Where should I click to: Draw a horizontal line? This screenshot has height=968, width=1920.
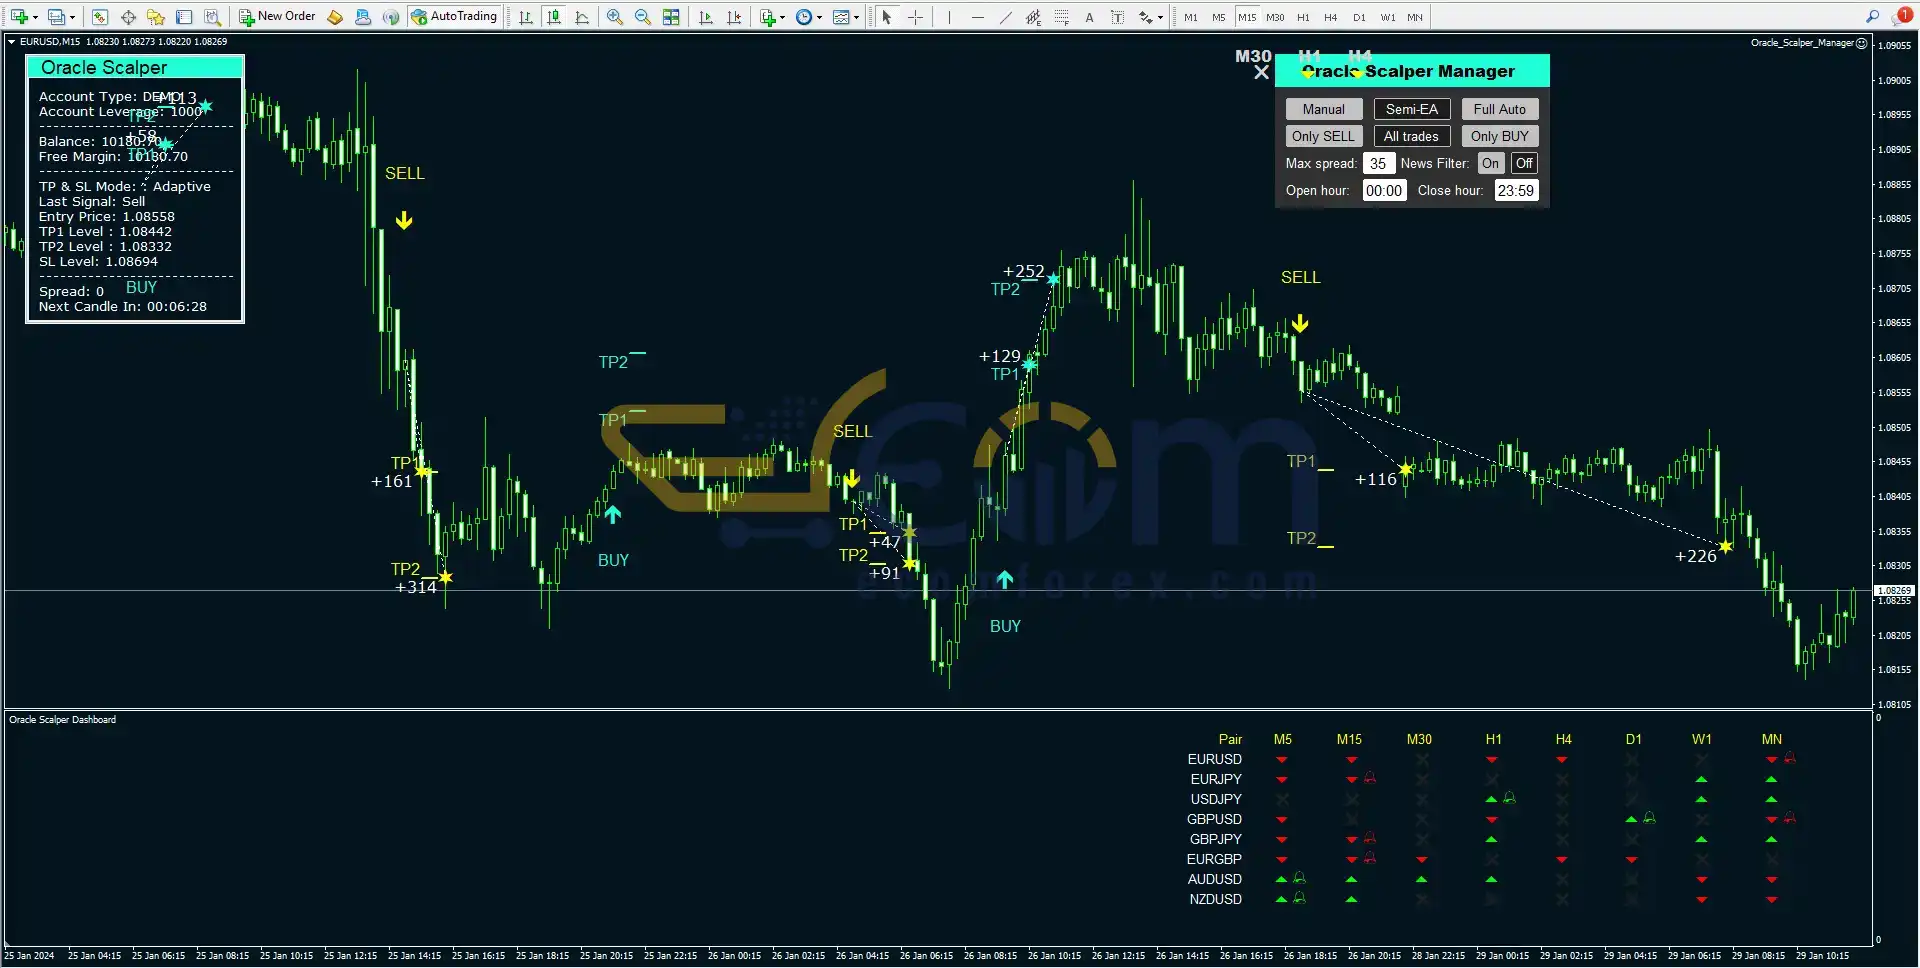[977, 17]
